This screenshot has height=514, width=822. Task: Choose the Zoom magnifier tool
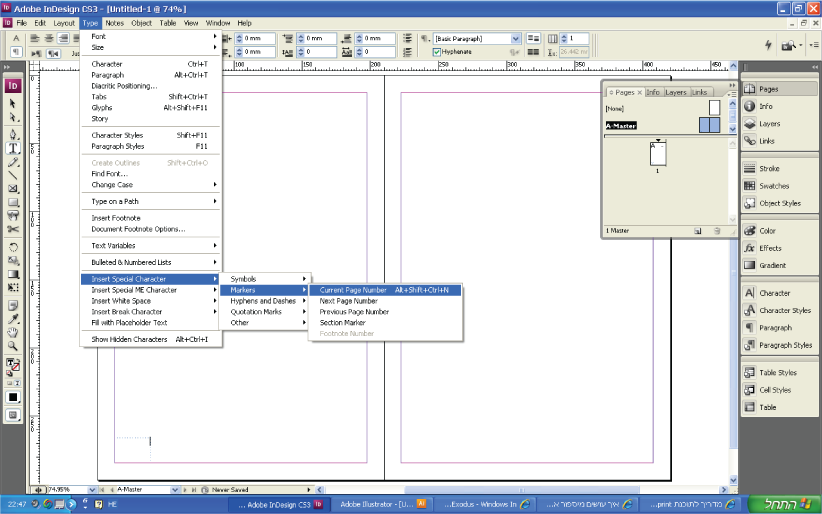(14, 346)
